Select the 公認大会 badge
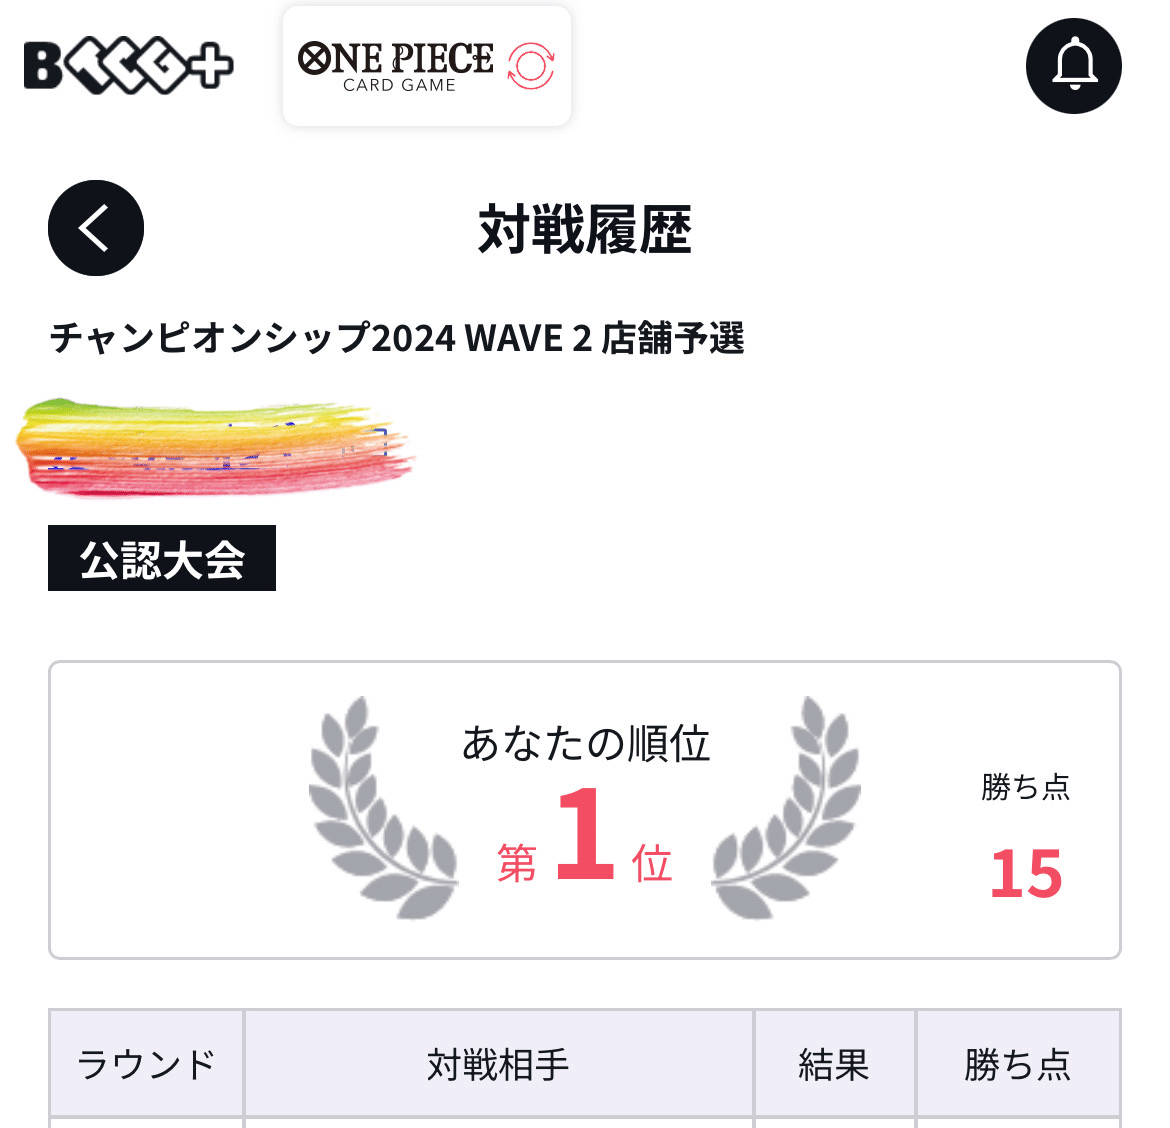This screenshot has height=1128, width=1170. pyautogui.click(x=162, y=558)
